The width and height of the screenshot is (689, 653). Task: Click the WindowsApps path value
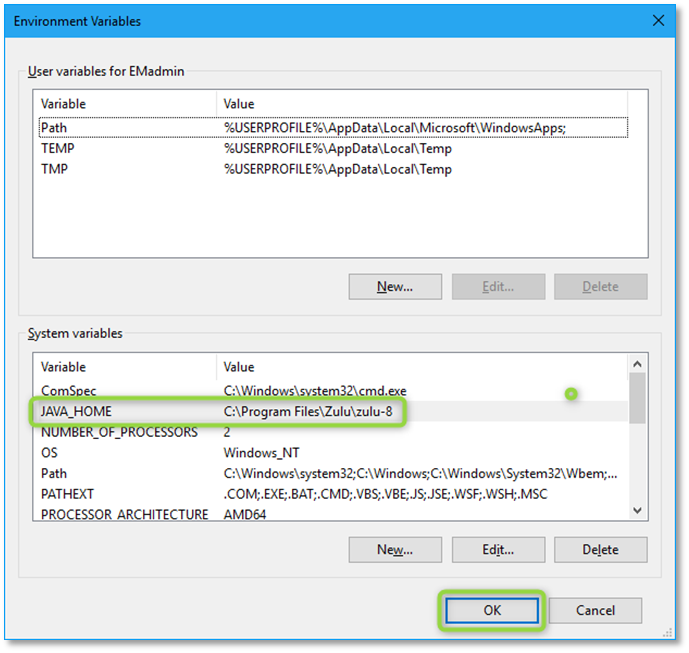coord(395,128)
